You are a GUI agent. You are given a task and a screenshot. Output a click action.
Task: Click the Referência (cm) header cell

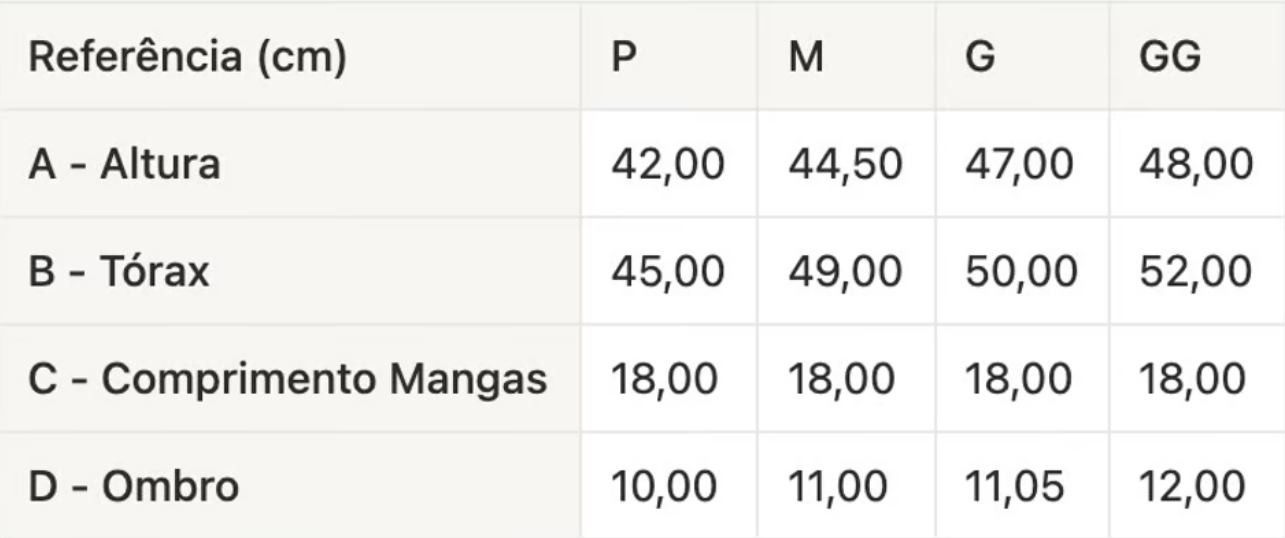187,59
